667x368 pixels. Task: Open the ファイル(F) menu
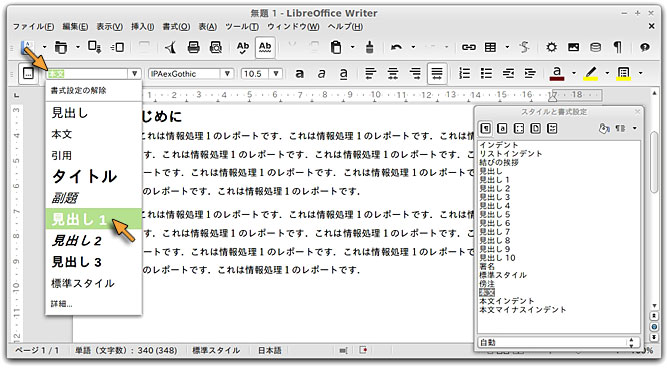tap(33, 26)
